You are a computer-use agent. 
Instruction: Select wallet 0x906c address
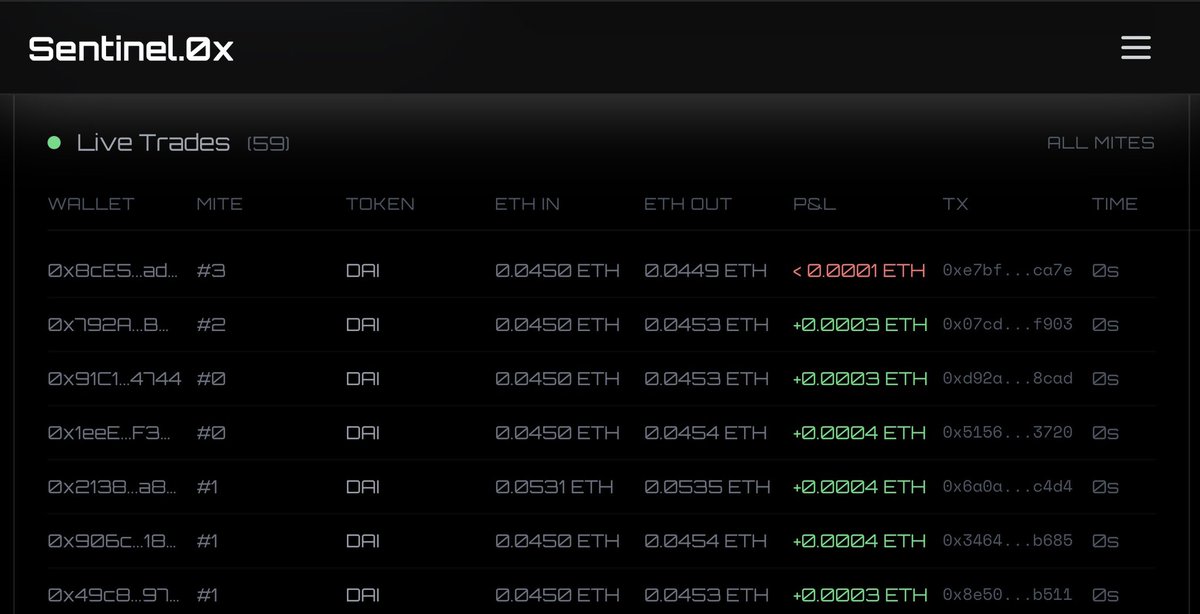(114, 541)
